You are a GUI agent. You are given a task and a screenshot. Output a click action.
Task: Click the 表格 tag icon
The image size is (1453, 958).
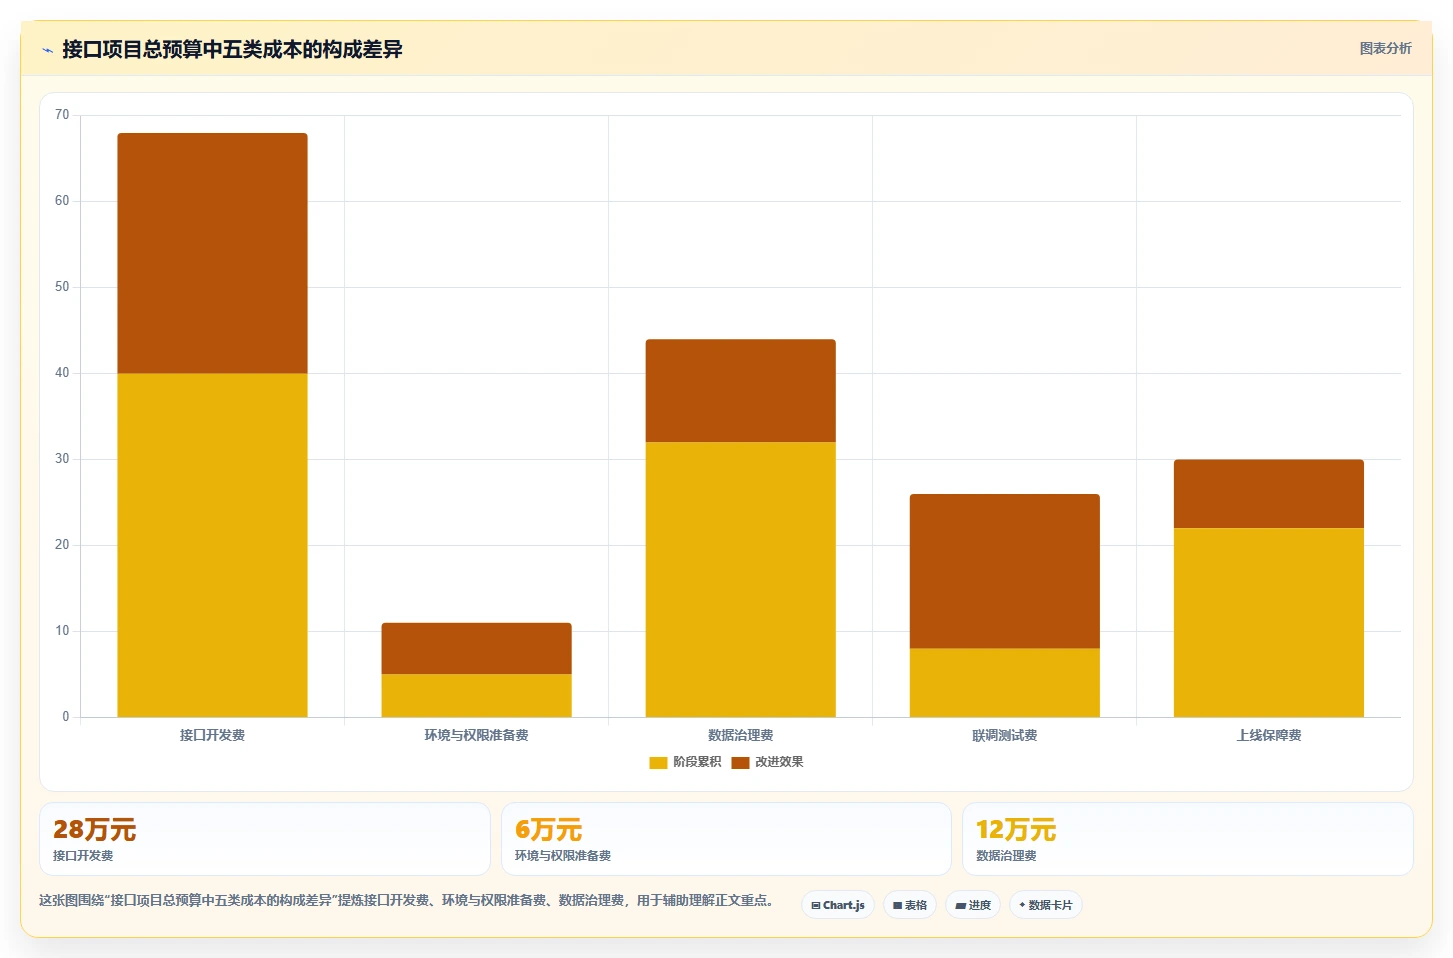(898, 905)
